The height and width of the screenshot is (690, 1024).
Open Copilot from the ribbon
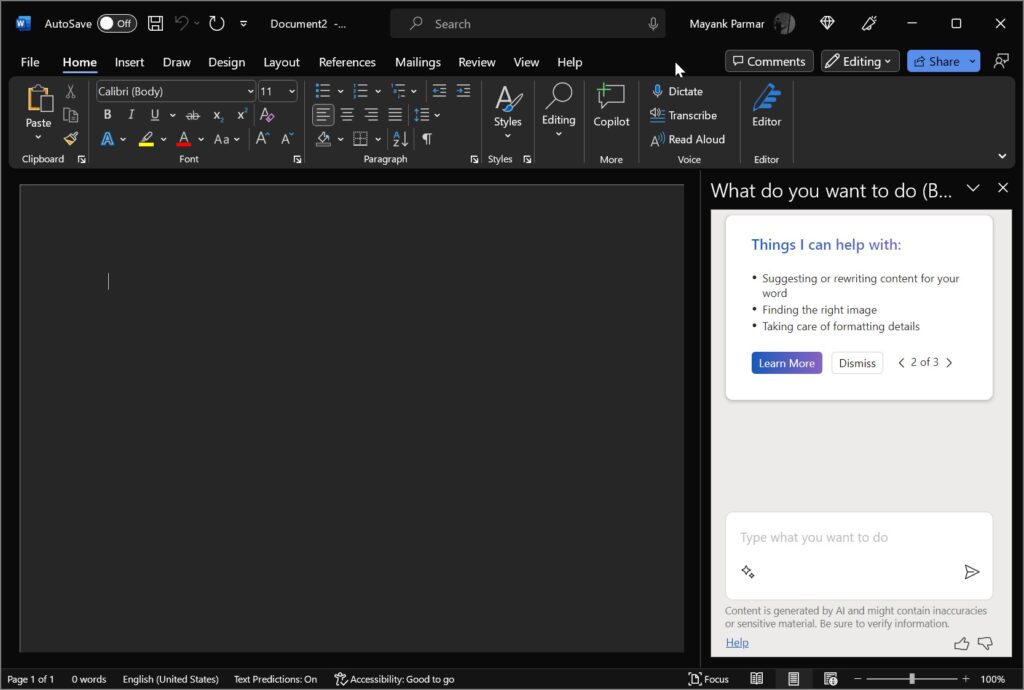[x=611, y=110]
